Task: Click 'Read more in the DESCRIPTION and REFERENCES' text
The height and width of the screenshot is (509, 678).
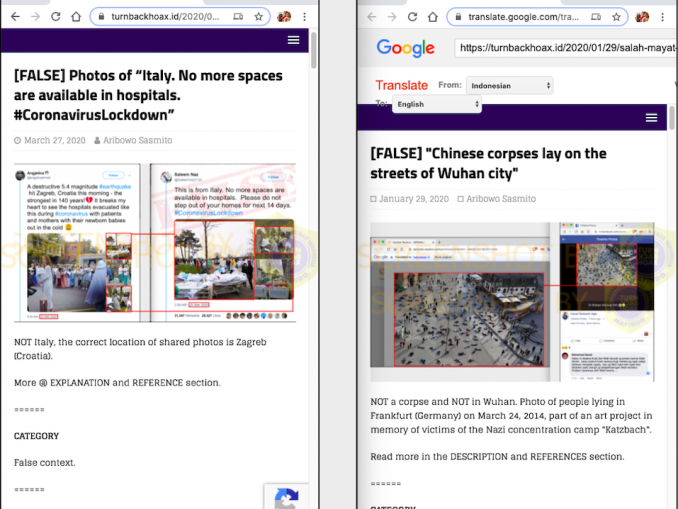Action: pos(497,457)
